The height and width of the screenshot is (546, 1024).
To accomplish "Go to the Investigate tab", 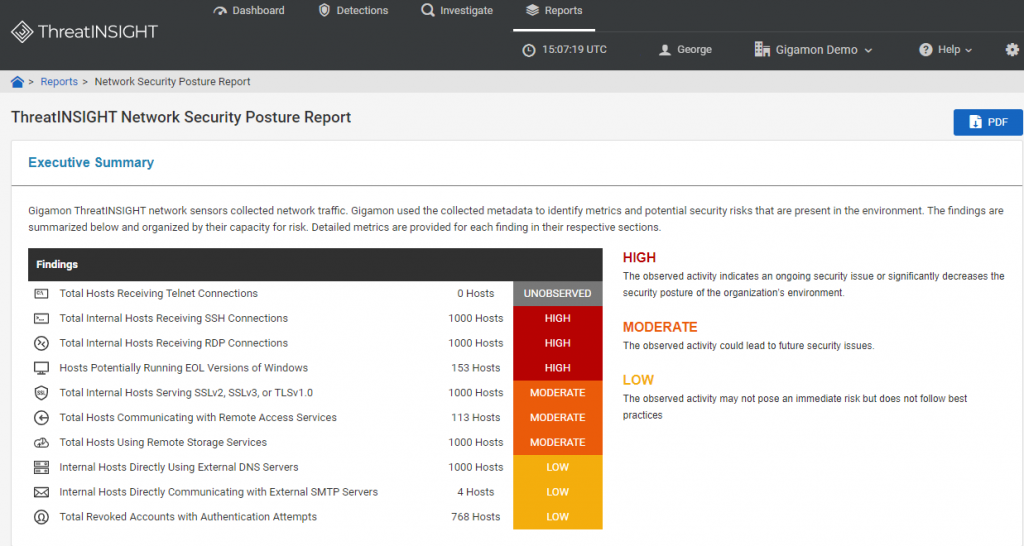I will point(457,10).
